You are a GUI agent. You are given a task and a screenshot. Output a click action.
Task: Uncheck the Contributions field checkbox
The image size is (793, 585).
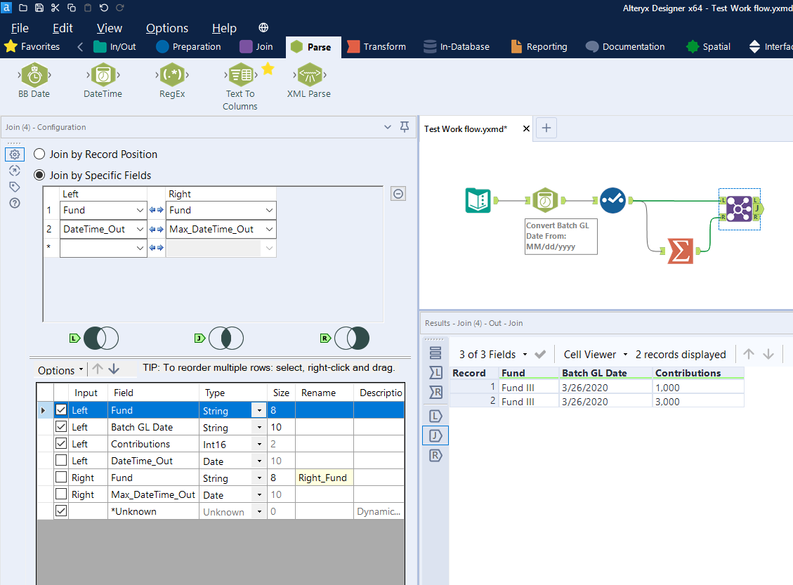61,443
